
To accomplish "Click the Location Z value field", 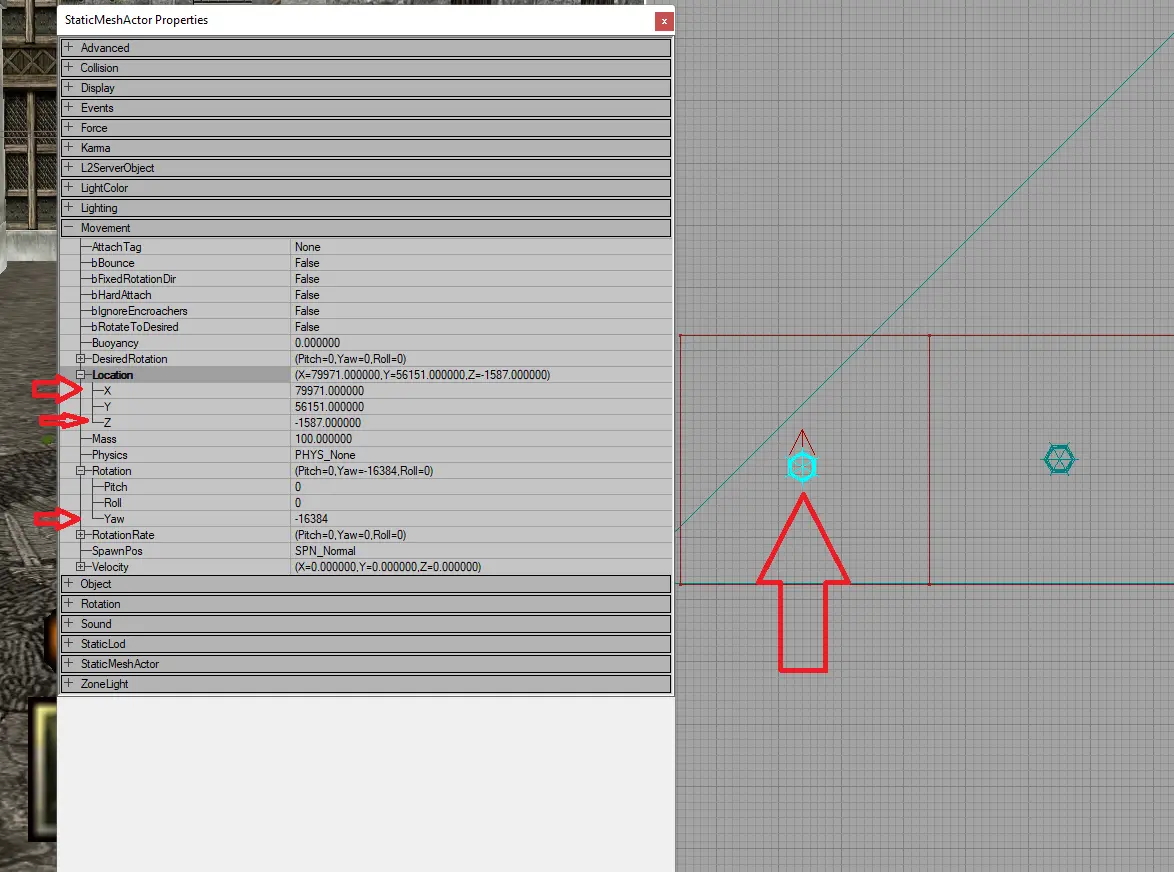I will point(481,423).
